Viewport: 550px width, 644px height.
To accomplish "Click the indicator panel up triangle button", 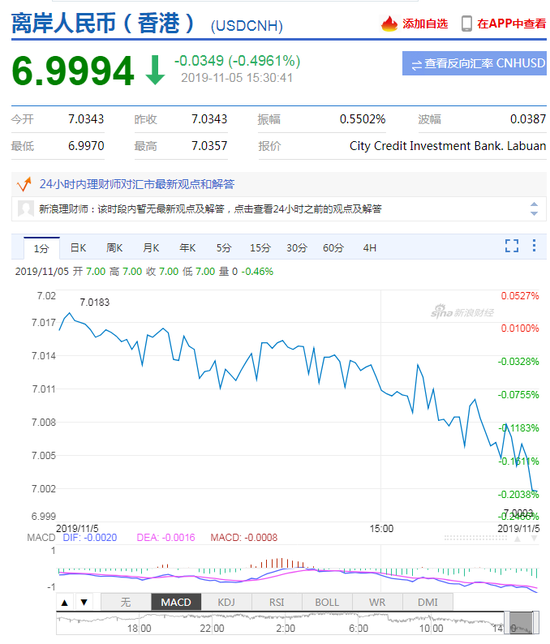I will point(64,603).
